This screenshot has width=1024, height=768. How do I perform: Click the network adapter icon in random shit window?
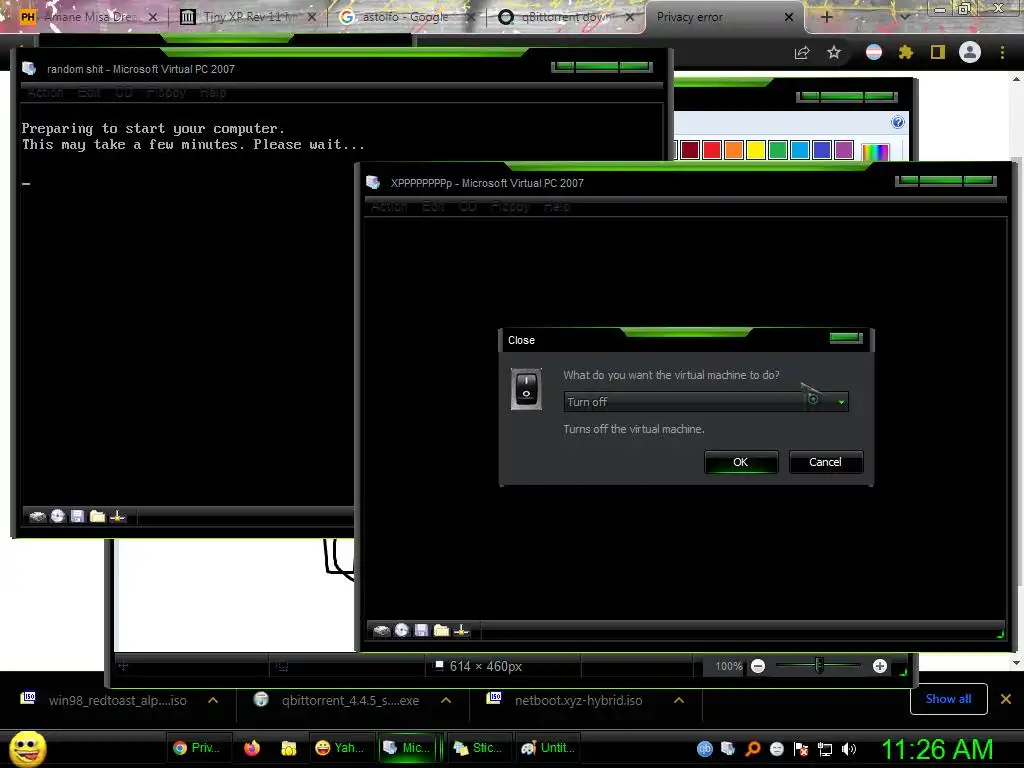tap(118, 517)
